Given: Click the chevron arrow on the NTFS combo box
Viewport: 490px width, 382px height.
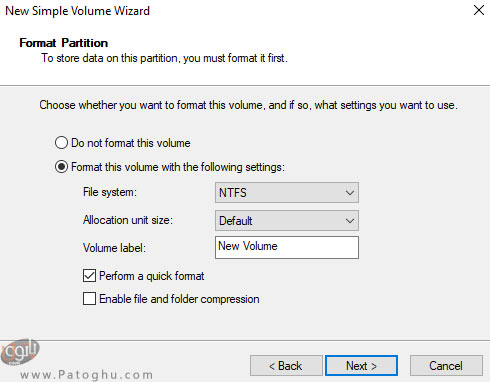Looking at the screenshot, I should [x=350, y=193].
